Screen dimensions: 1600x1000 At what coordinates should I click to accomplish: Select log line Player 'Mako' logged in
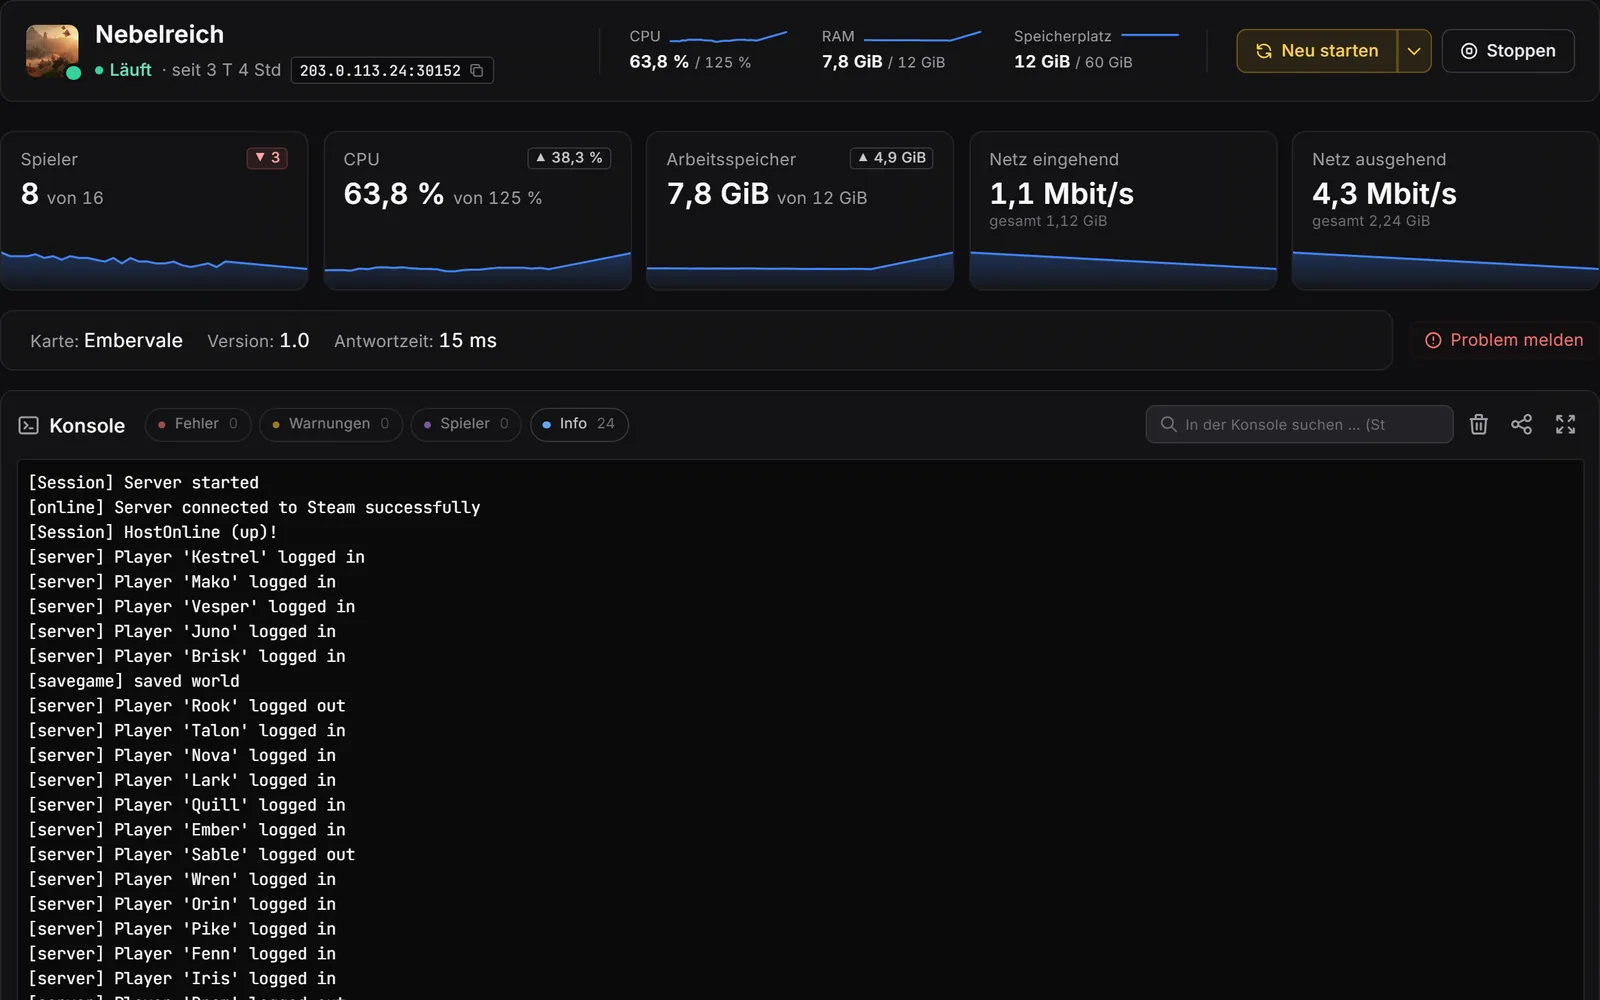(182, 582)
